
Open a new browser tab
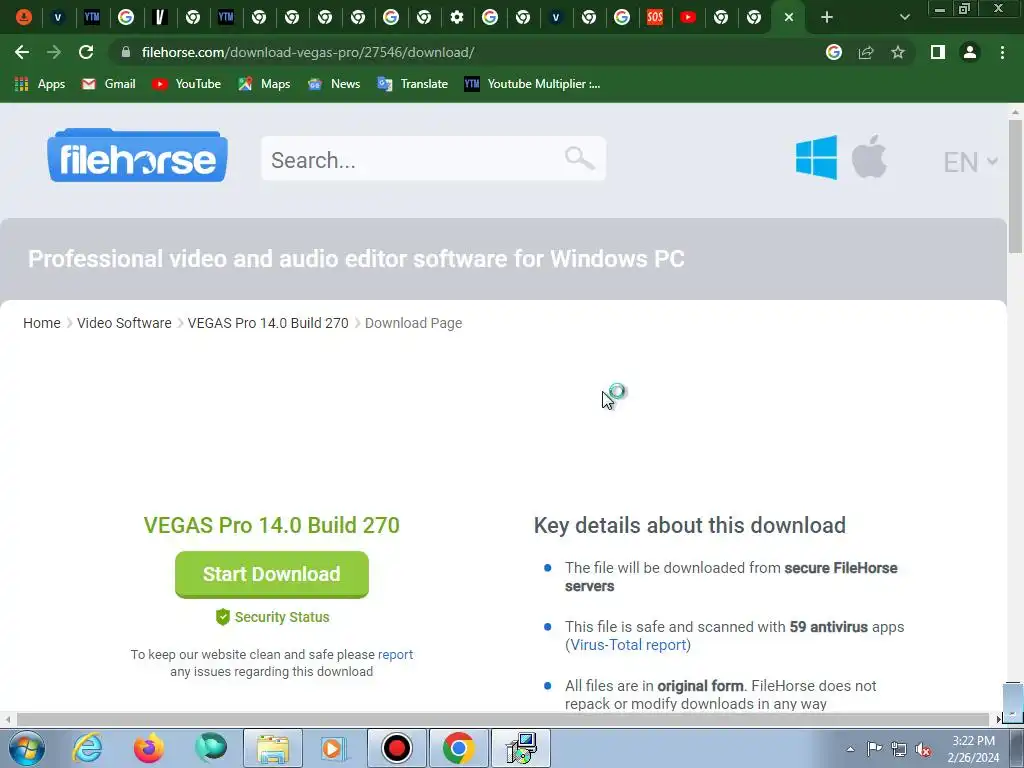point(827,17)
